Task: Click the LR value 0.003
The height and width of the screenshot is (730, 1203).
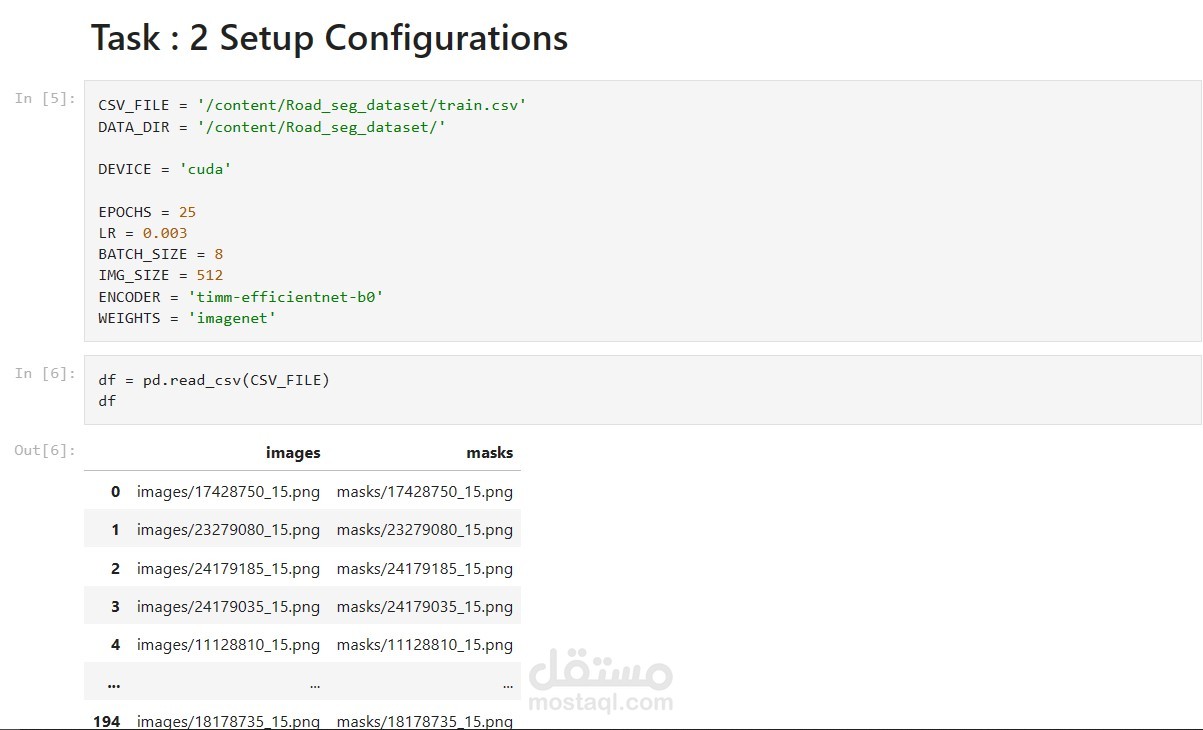Action: point(165,233)
